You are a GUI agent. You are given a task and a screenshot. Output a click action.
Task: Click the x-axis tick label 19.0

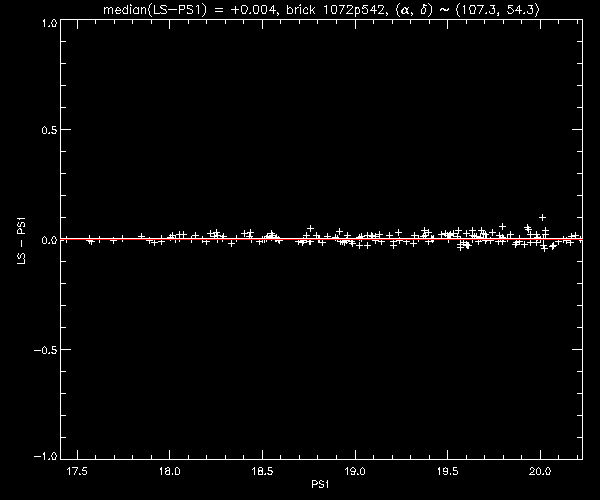tap(355, 471)
